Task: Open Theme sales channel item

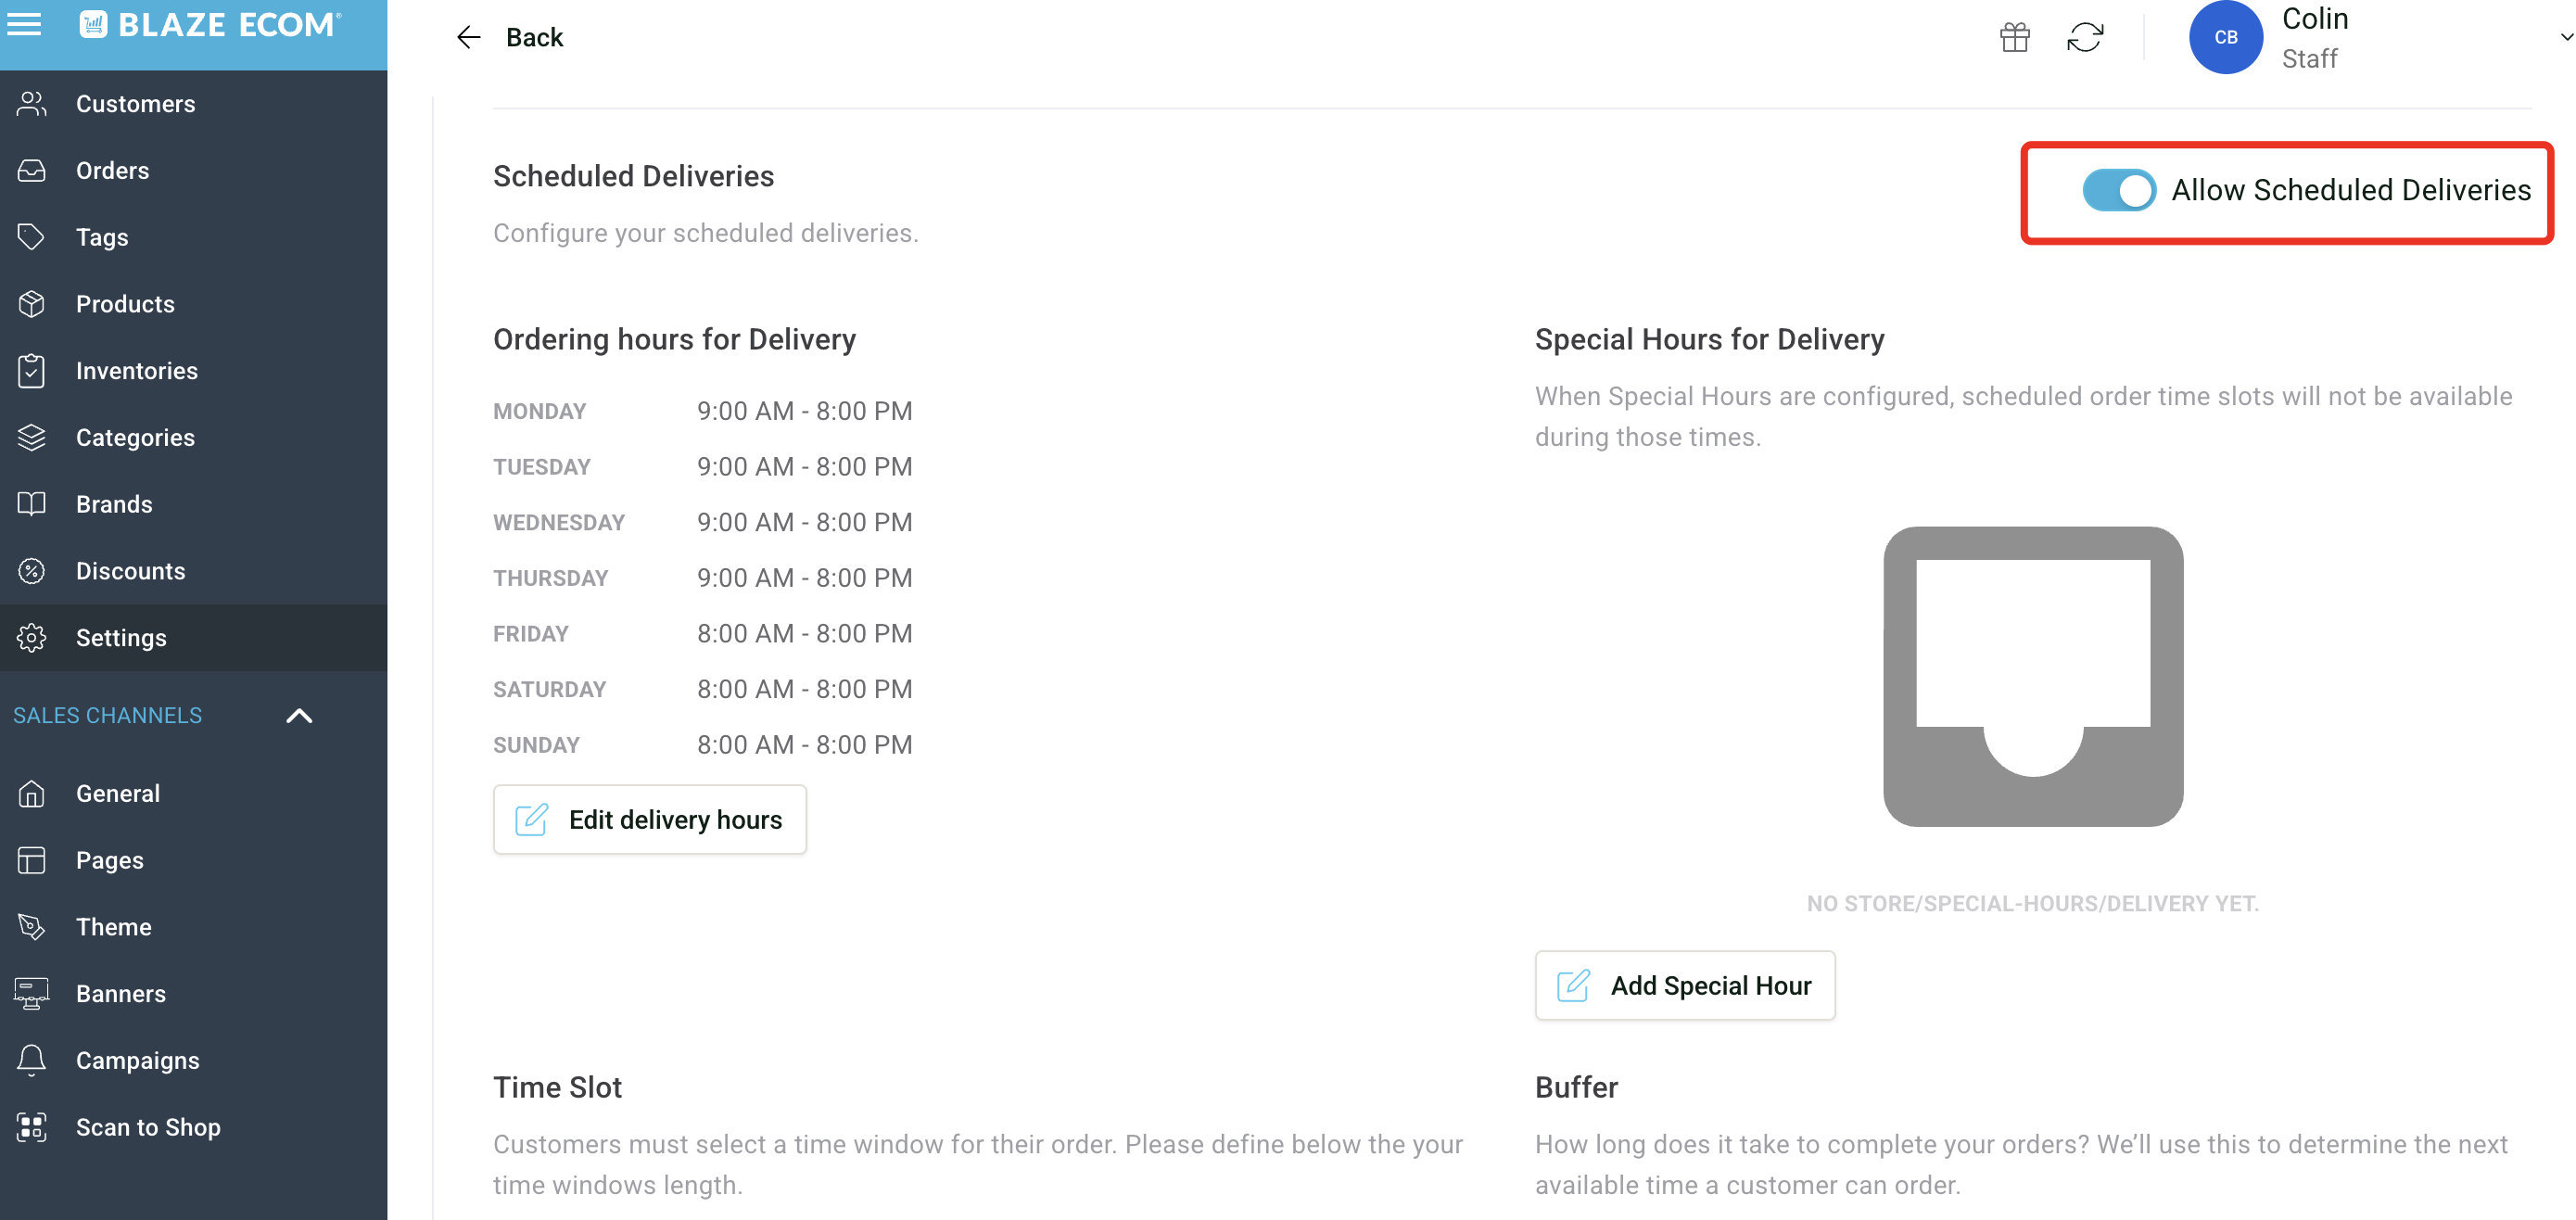Action: click(194, 927)
